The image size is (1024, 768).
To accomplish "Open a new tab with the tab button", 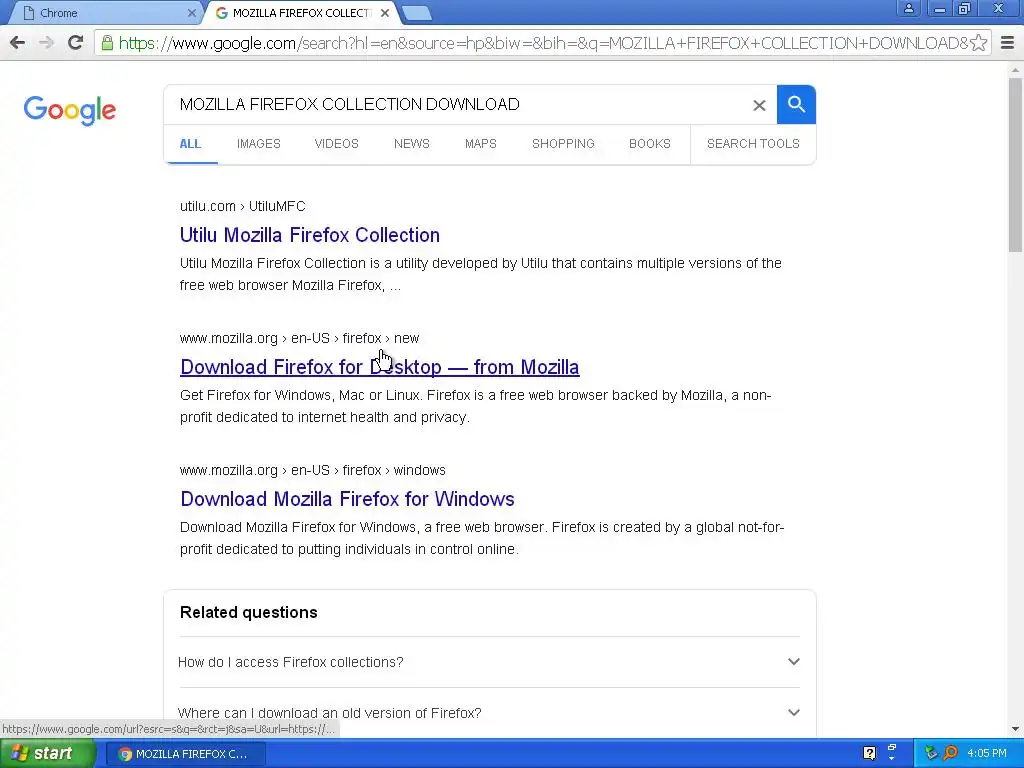I will [416, 13].
